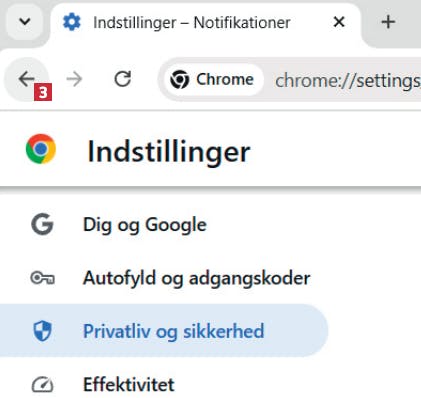
Task: Open the Dig og Google settings section
Action: (145, 224)
